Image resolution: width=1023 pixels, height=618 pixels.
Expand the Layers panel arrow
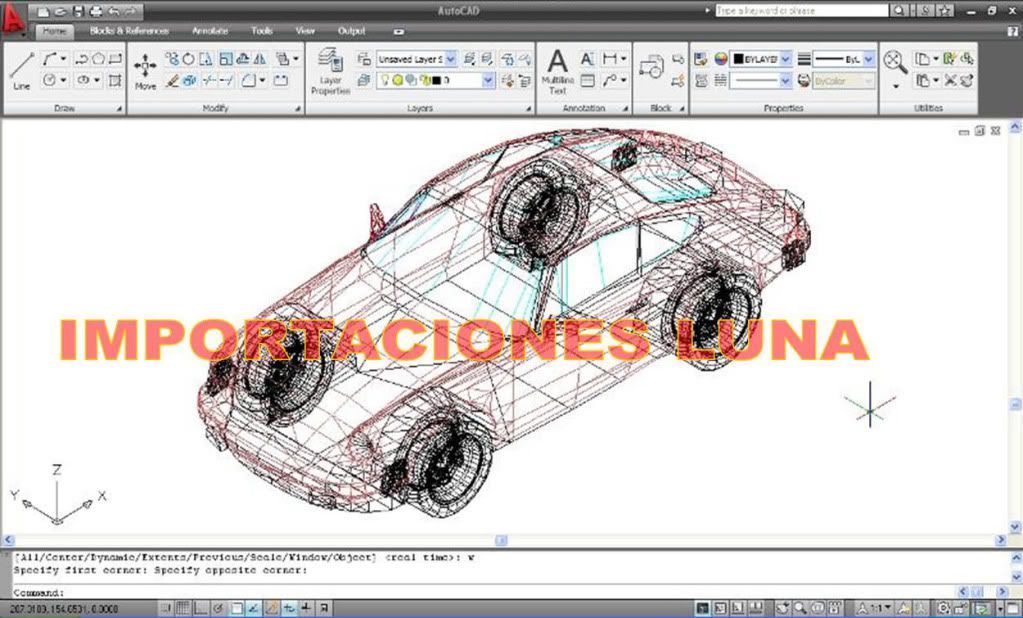[x=529, y=109]
